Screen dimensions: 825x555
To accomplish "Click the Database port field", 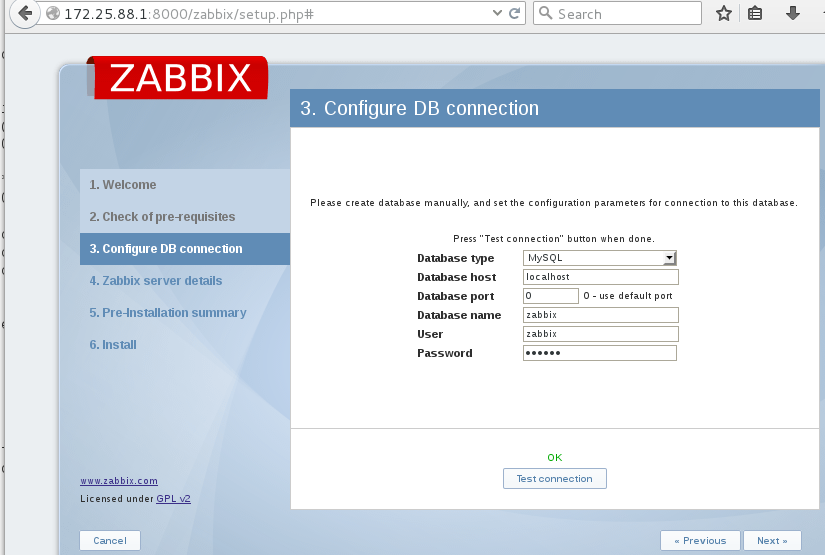I will (x=551, y=296).
